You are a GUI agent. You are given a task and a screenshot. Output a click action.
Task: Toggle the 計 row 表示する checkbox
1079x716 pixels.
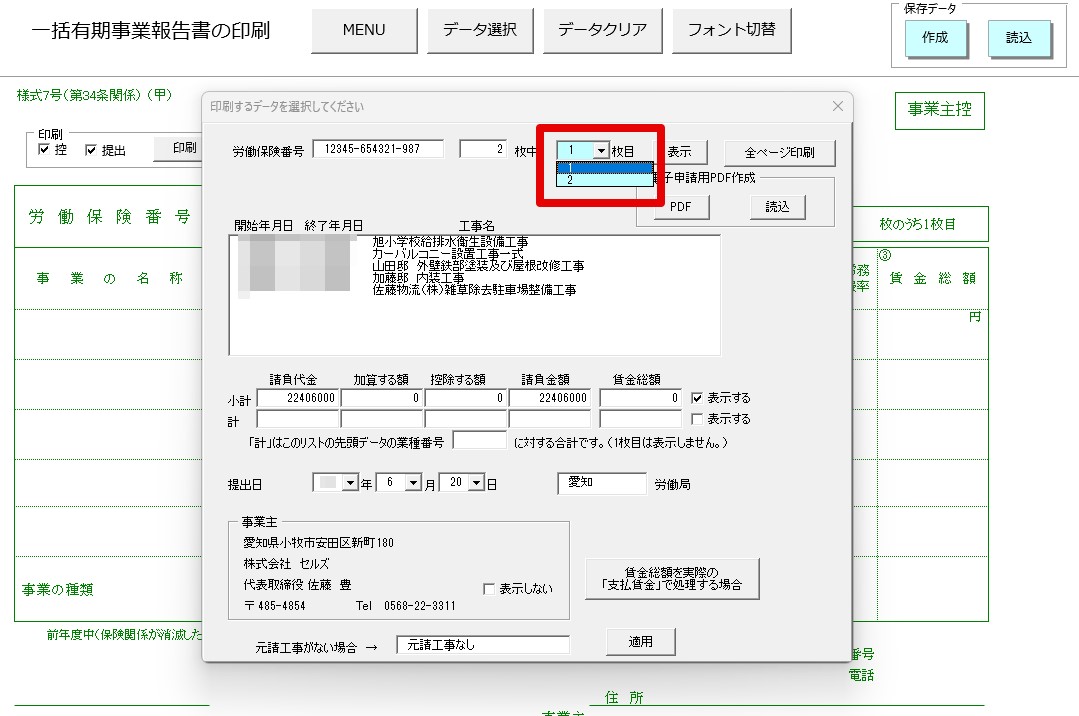[x=697, y=419]
